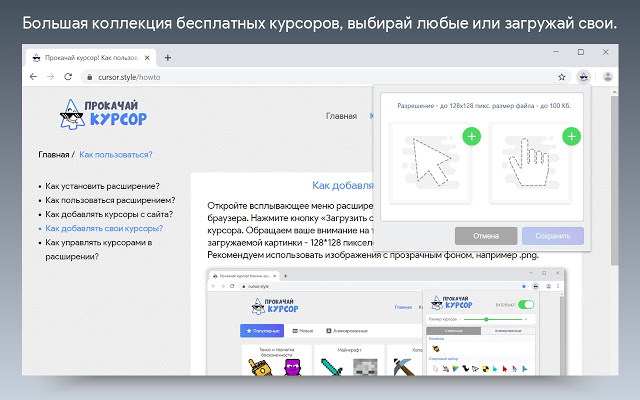Select Анимированные tab in embedded screenshot

(x=347, y=331)
